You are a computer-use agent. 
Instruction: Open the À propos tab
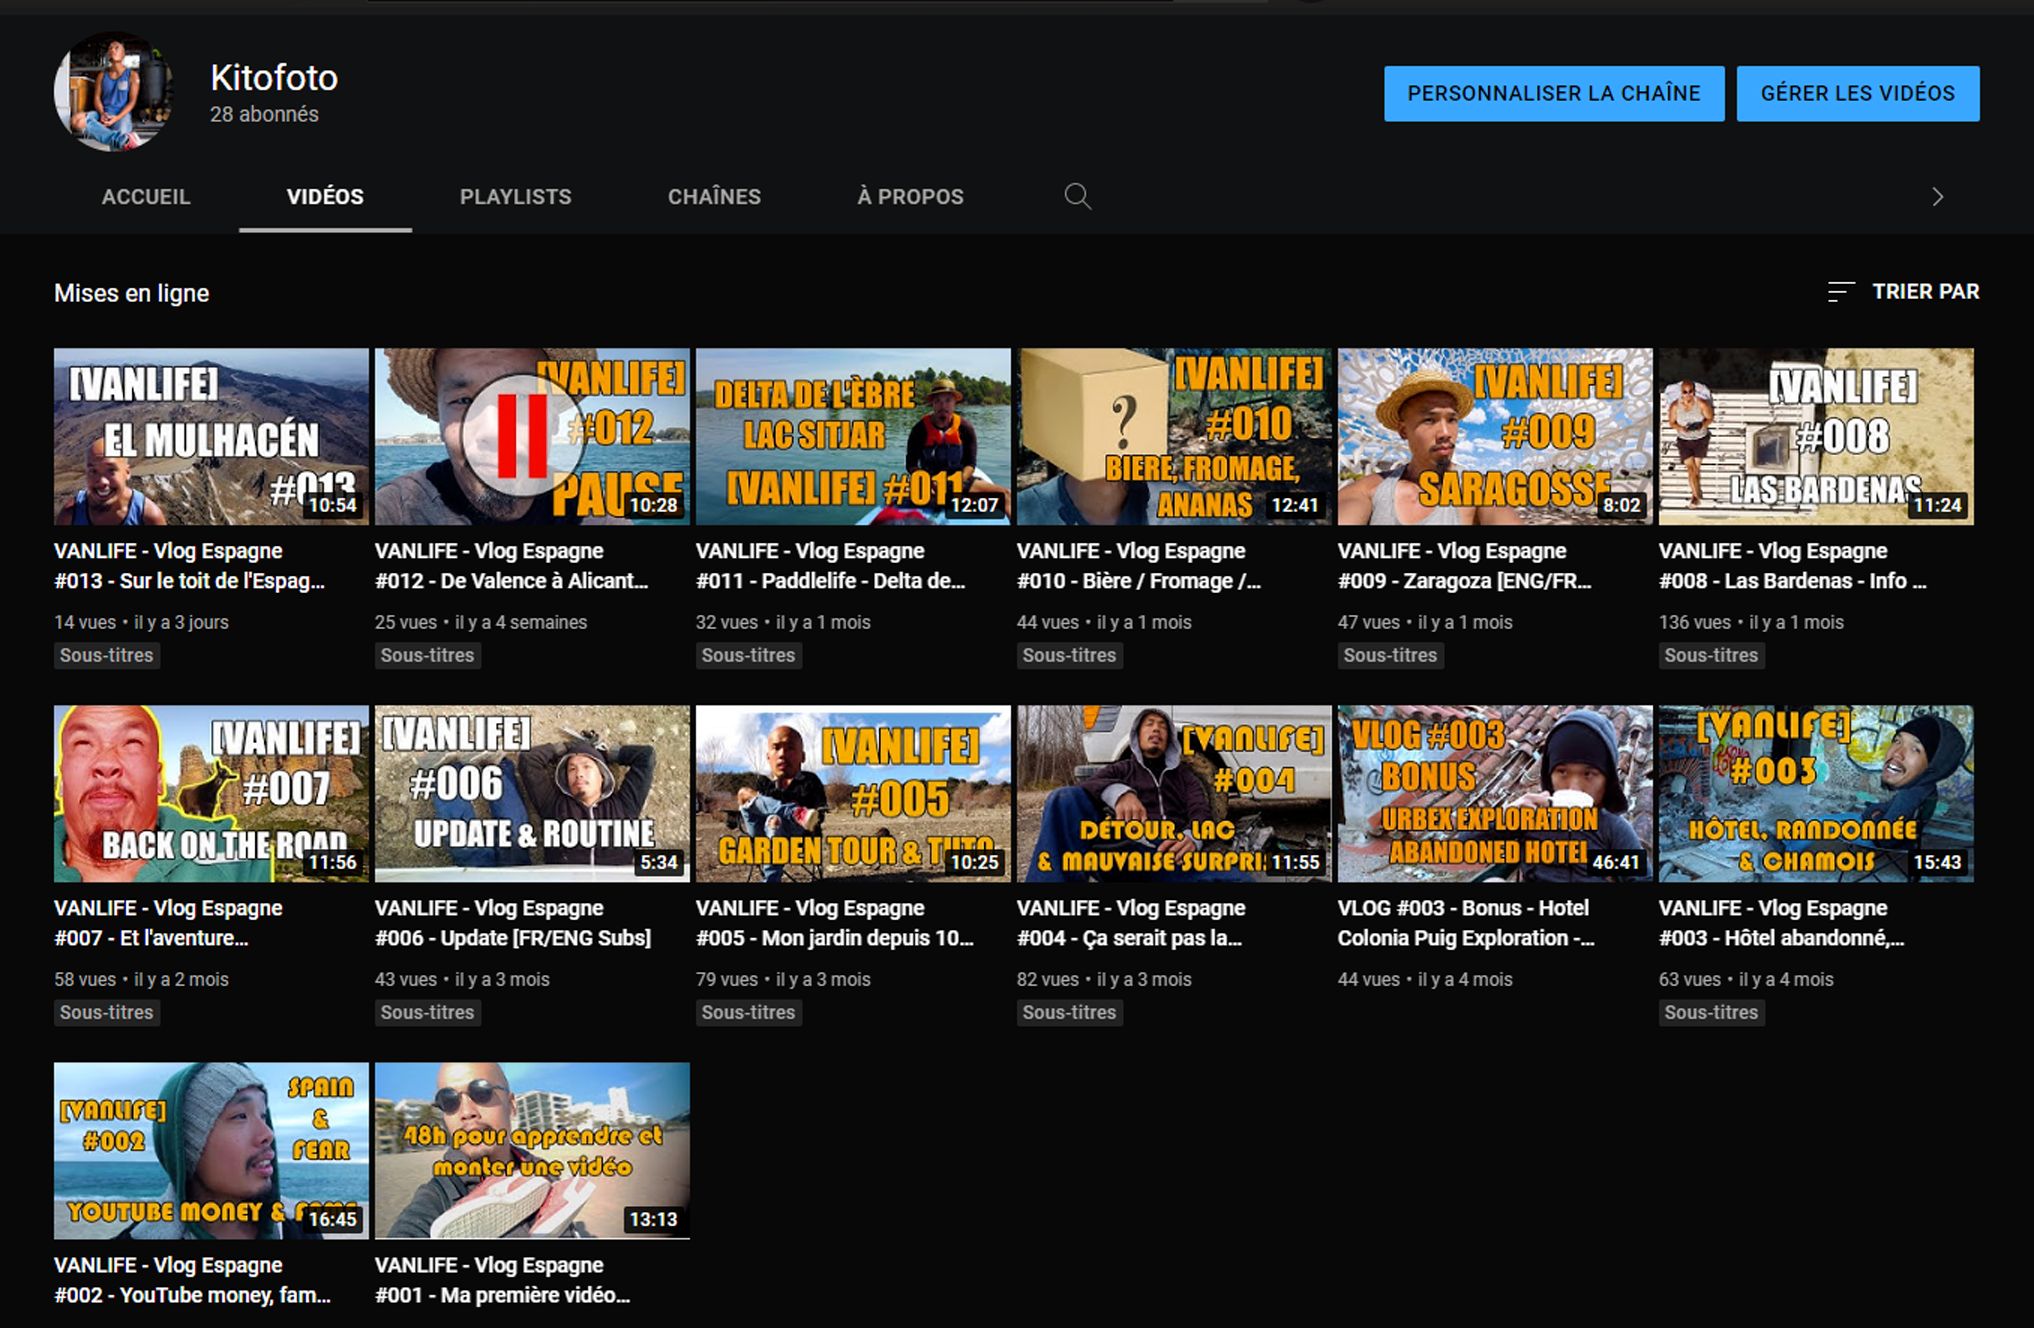(x=910, y=197)
